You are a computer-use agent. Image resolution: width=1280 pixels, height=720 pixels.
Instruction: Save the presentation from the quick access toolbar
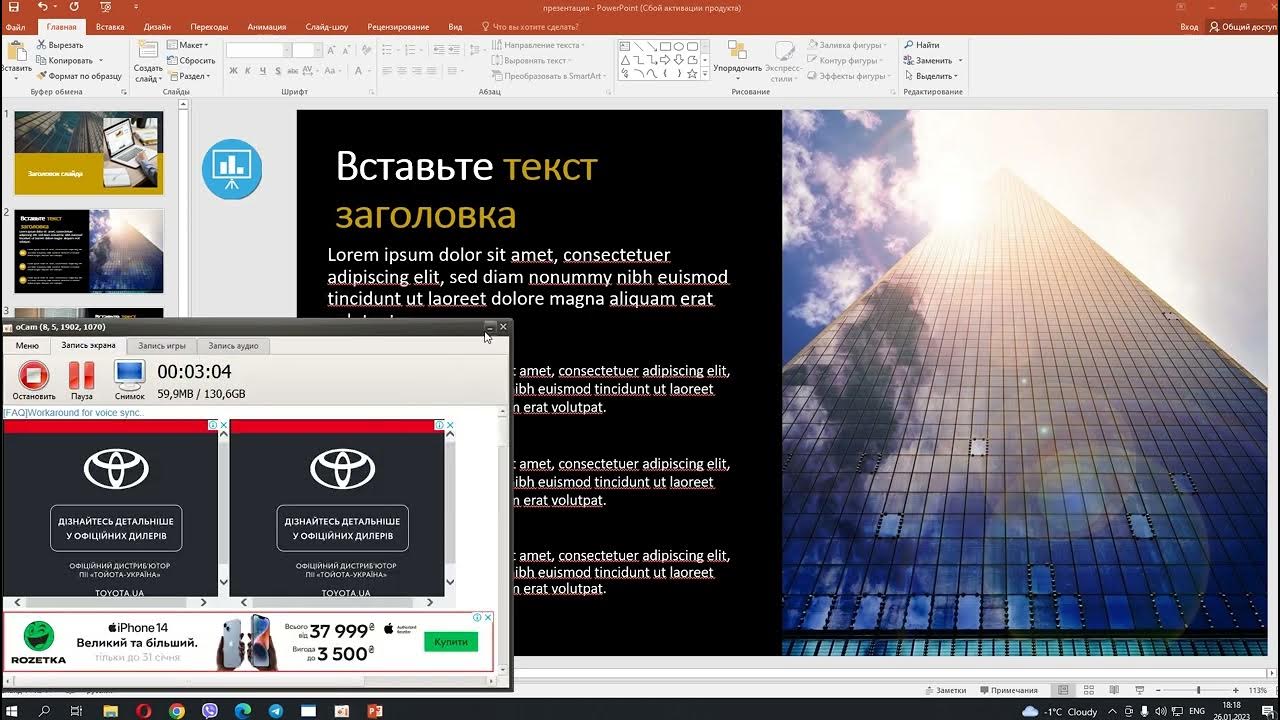pos(15,7)
